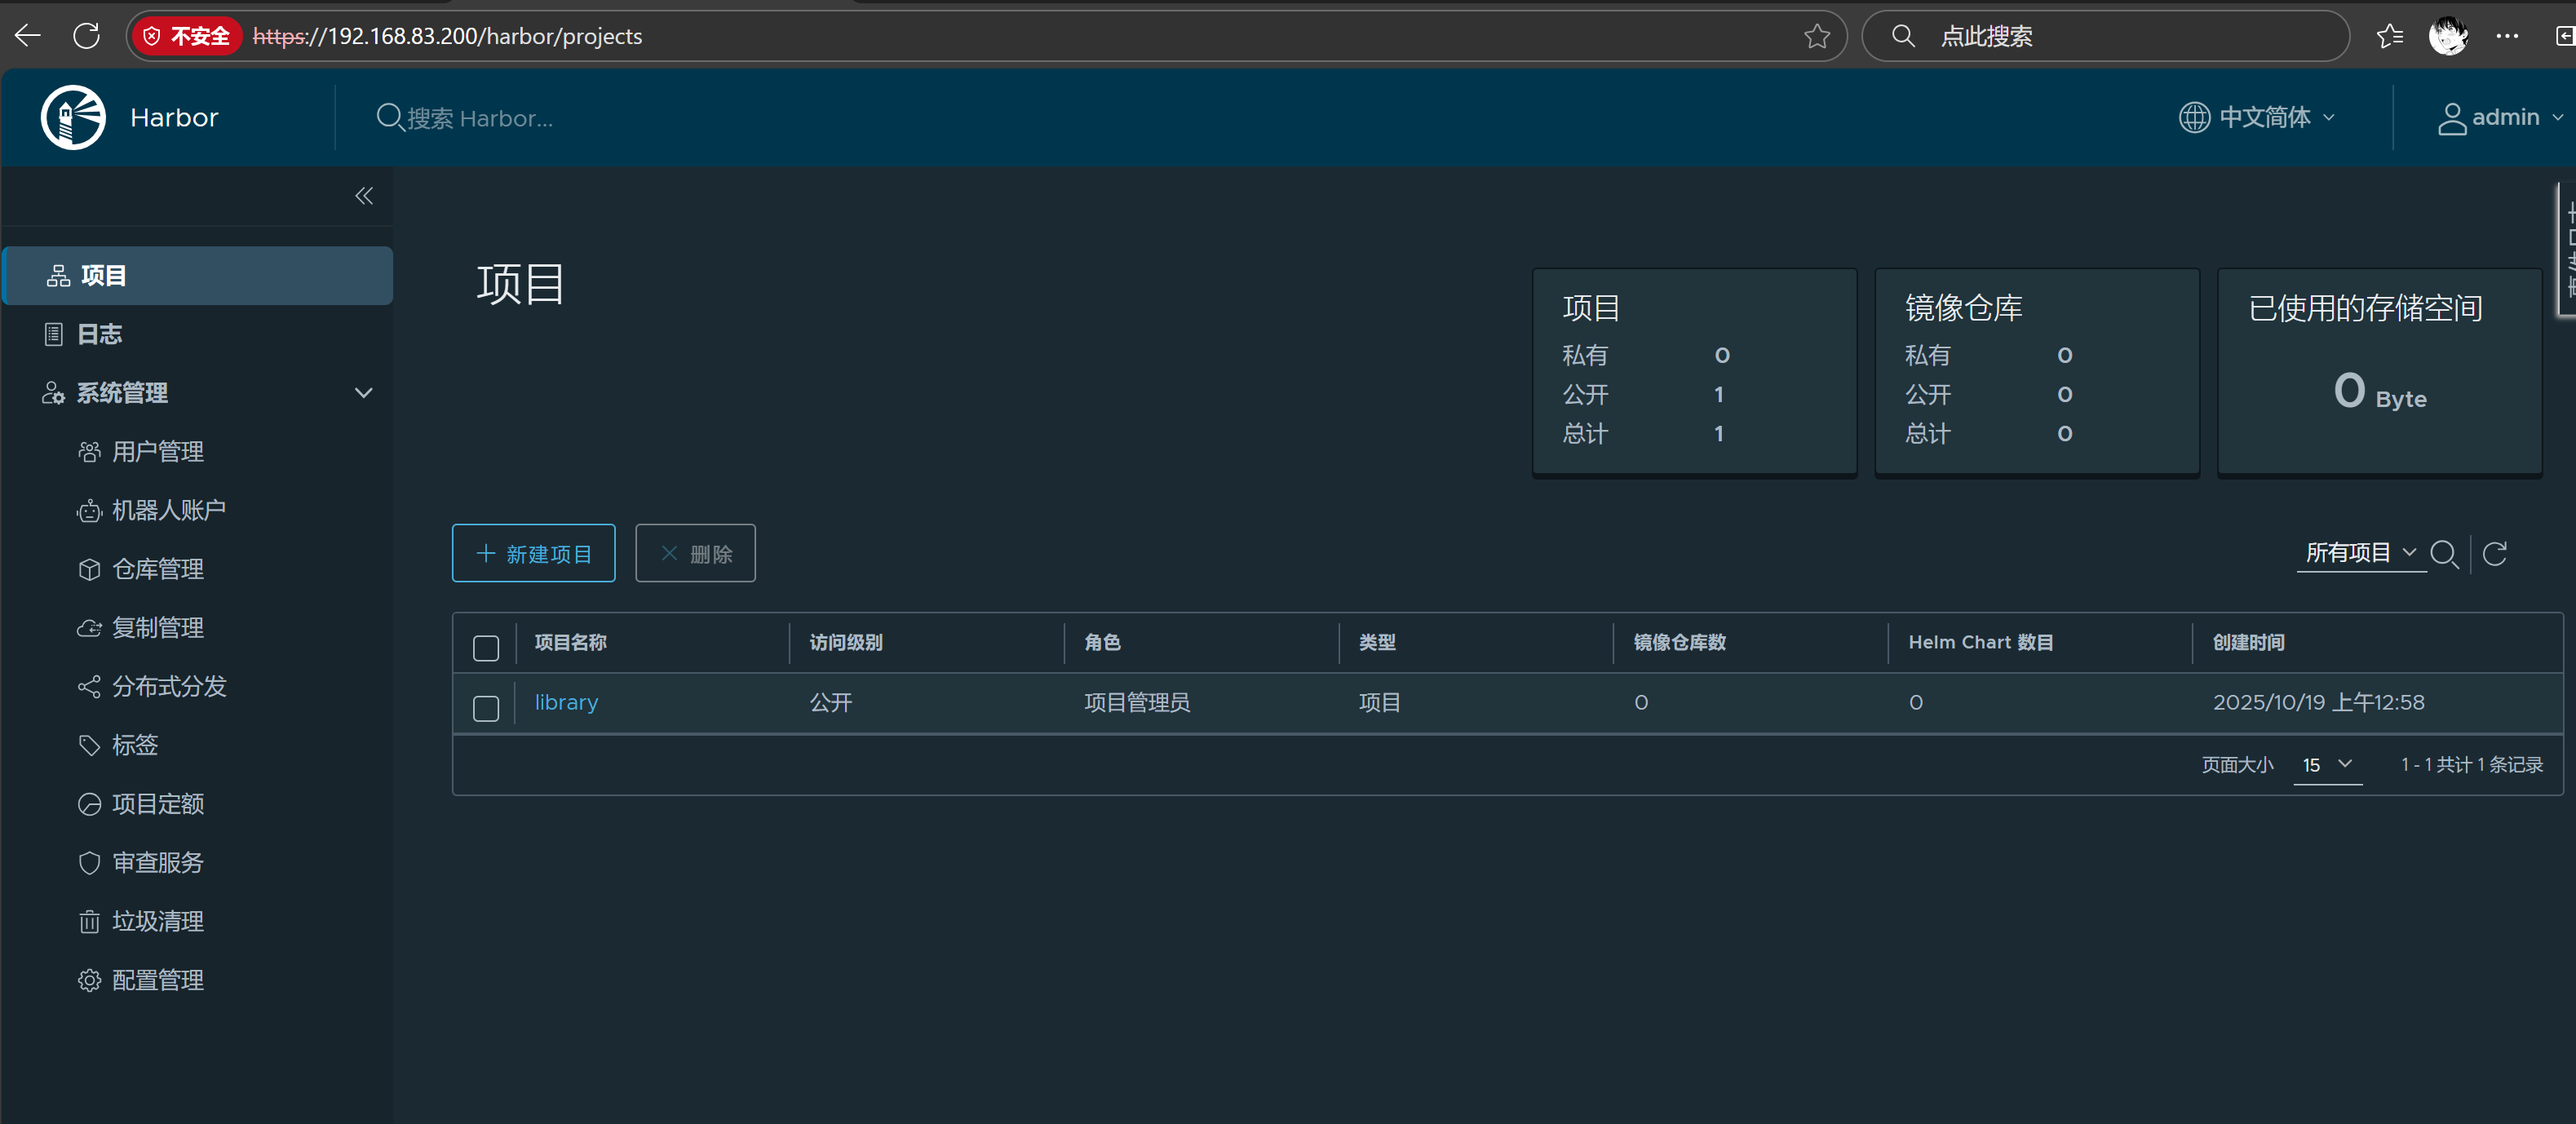Refresh the project list
2576x1124 pixels.
pos(2495,554)
